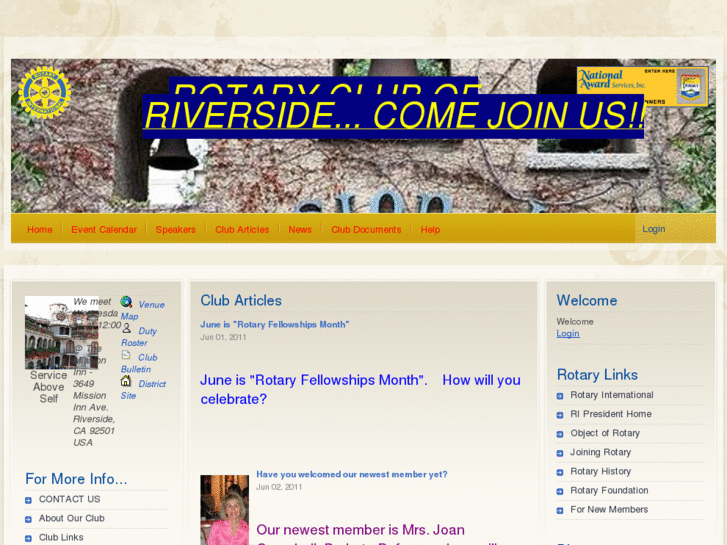Open the Object of Rotary link
Image resolution: width=727 pixels, height=545 pixels.
(605, 433)
